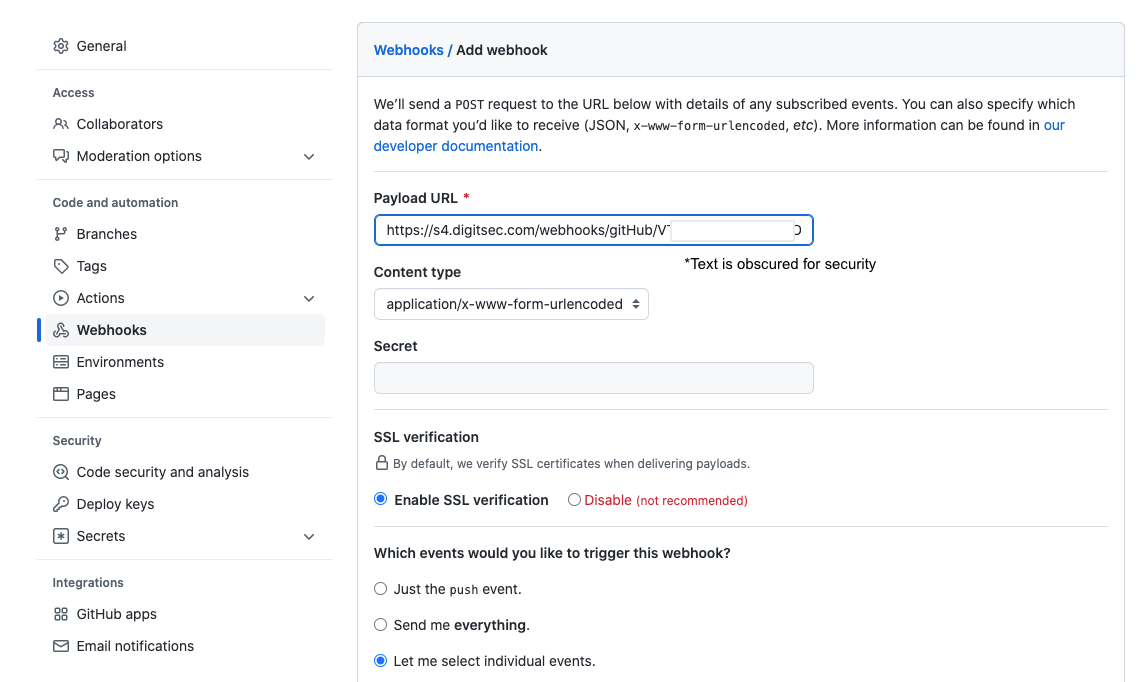Click the Collaborators people icon
The width and height of the screenshot is (1145, 682).
(61, 124)
